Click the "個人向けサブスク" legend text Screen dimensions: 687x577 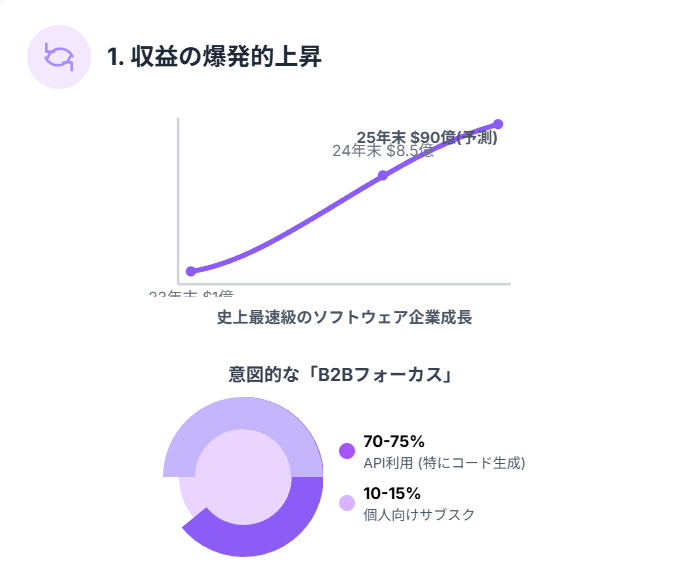[x=419, y=514]
